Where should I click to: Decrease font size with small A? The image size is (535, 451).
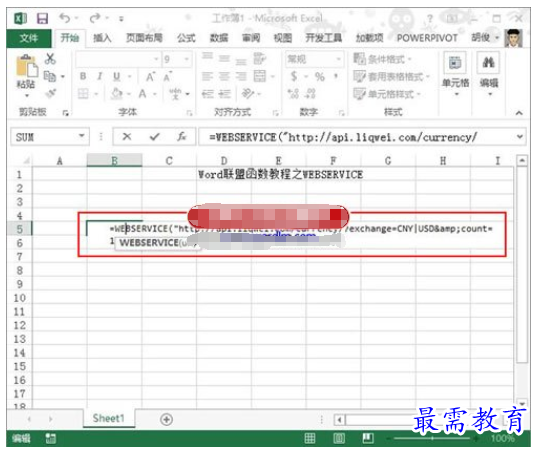[x=168, y=77]
